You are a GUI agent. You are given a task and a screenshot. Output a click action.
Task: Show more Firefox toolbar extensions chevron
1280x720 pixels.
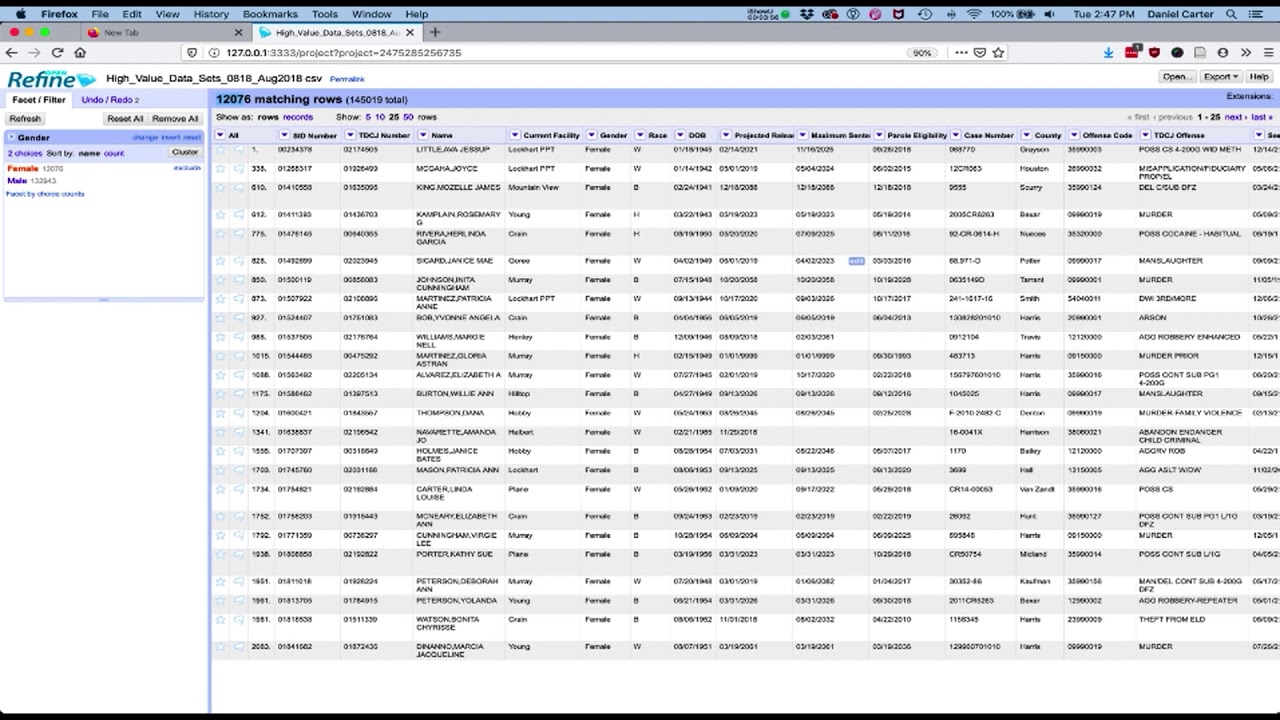click(1245, 52)
